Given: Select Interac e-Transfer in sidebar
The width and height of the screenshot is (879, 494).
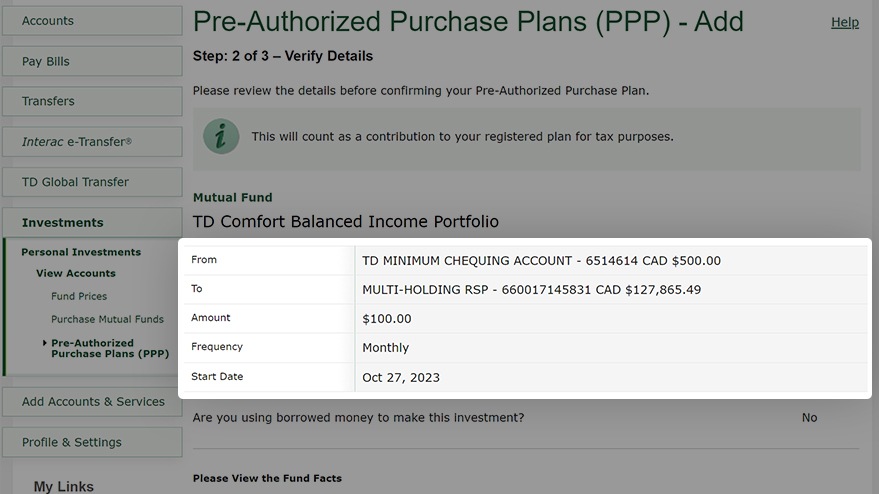Looking at the screenshot, I should coord(92,142).
